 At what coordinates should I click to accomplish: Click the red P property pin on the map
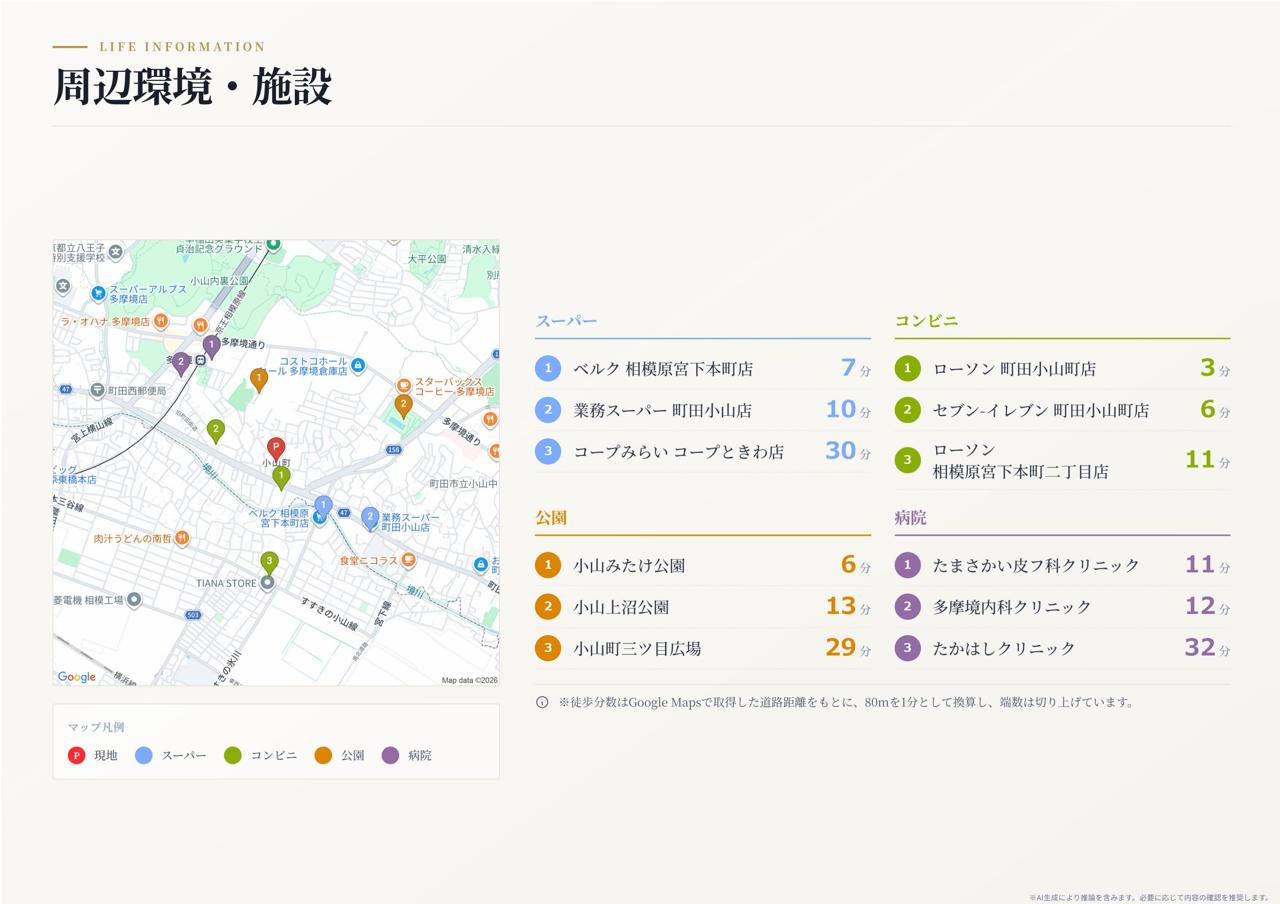(276, 449)
